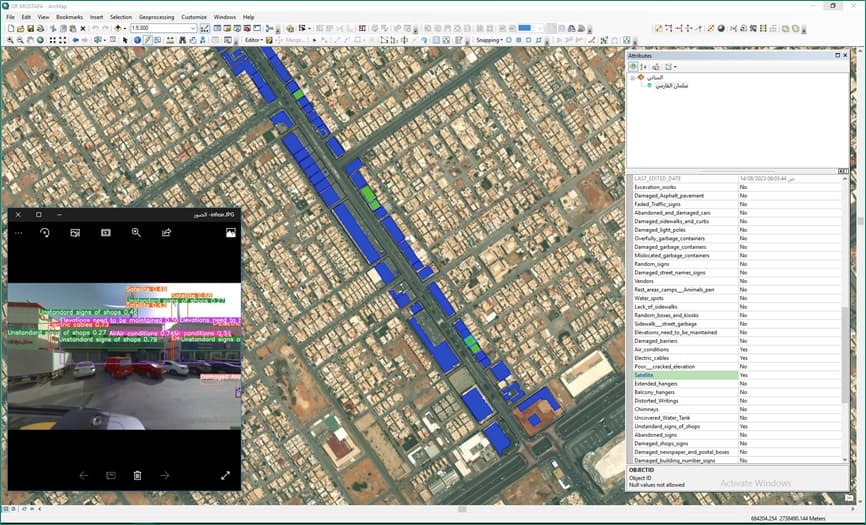Click the zoom magnifier in photo viewer
866x525 pixels.
pos(136,232)
